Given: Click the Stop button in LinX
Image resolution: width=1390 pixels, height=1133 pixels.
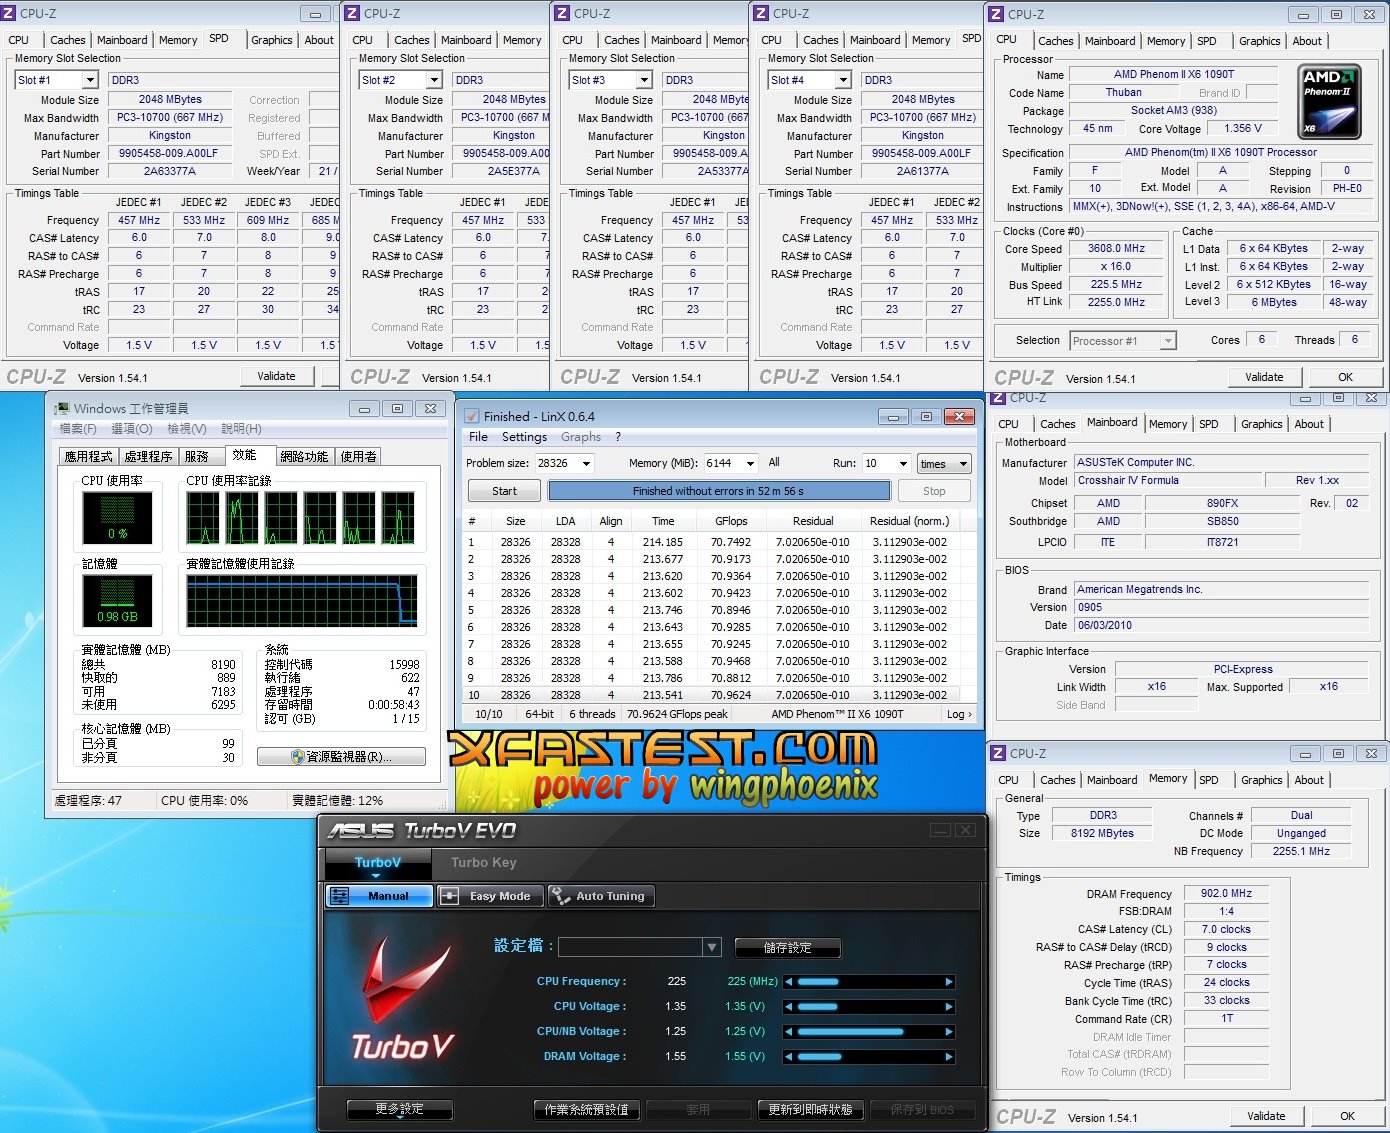Looking at the screenshot, I should 934,491.
